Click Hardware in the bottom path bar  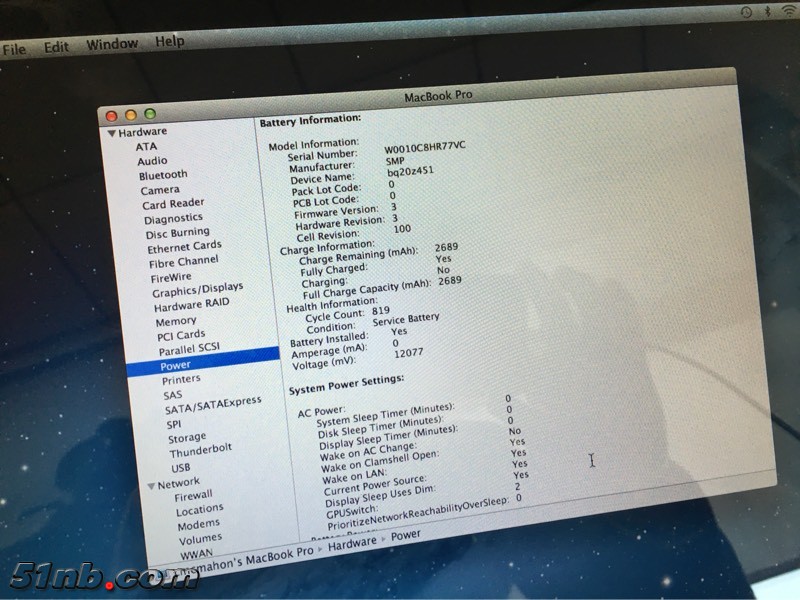click(x=352, y=542)
